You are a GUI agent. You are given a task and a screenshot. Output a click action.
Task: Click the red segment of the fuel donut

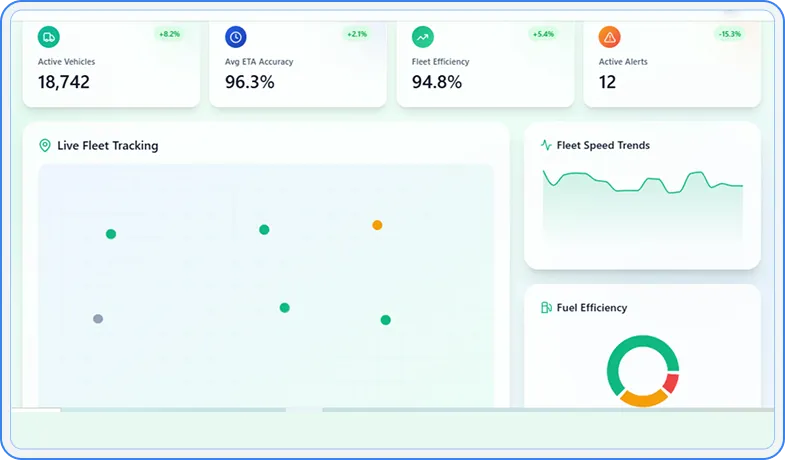671,382
